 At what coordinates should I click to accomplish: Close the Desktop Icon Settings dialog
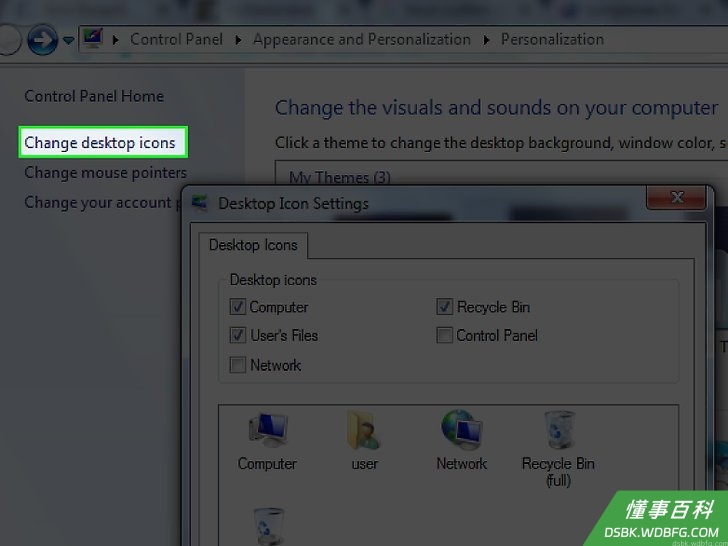point(676,197)
